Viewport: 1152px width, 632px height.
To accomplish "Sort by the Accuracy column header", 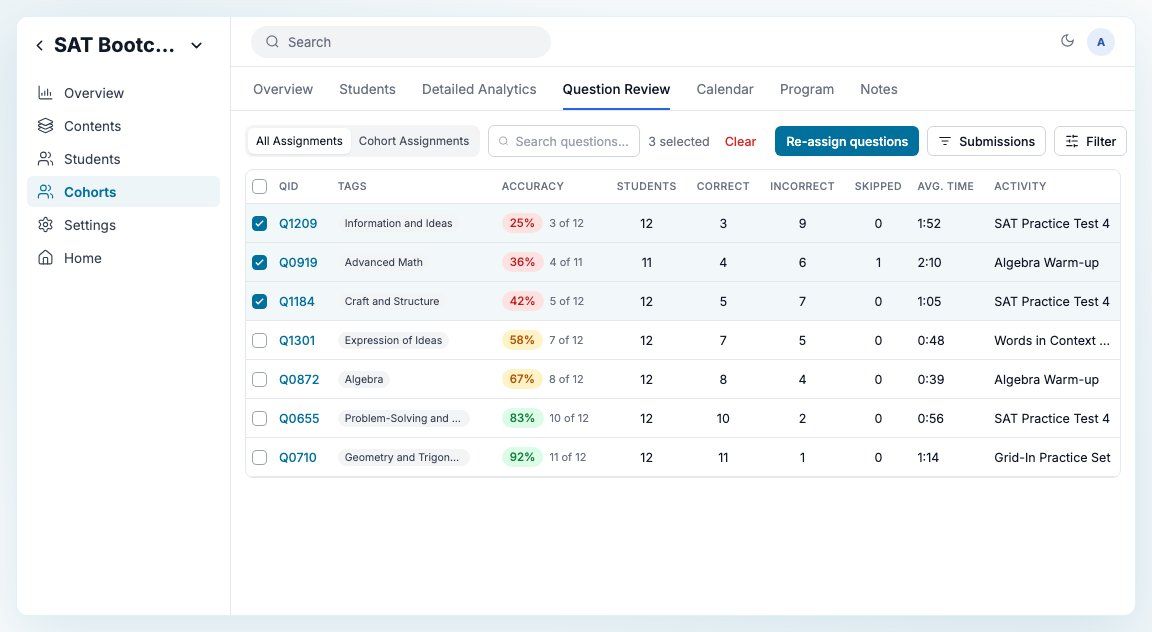I will coord(533,186).
